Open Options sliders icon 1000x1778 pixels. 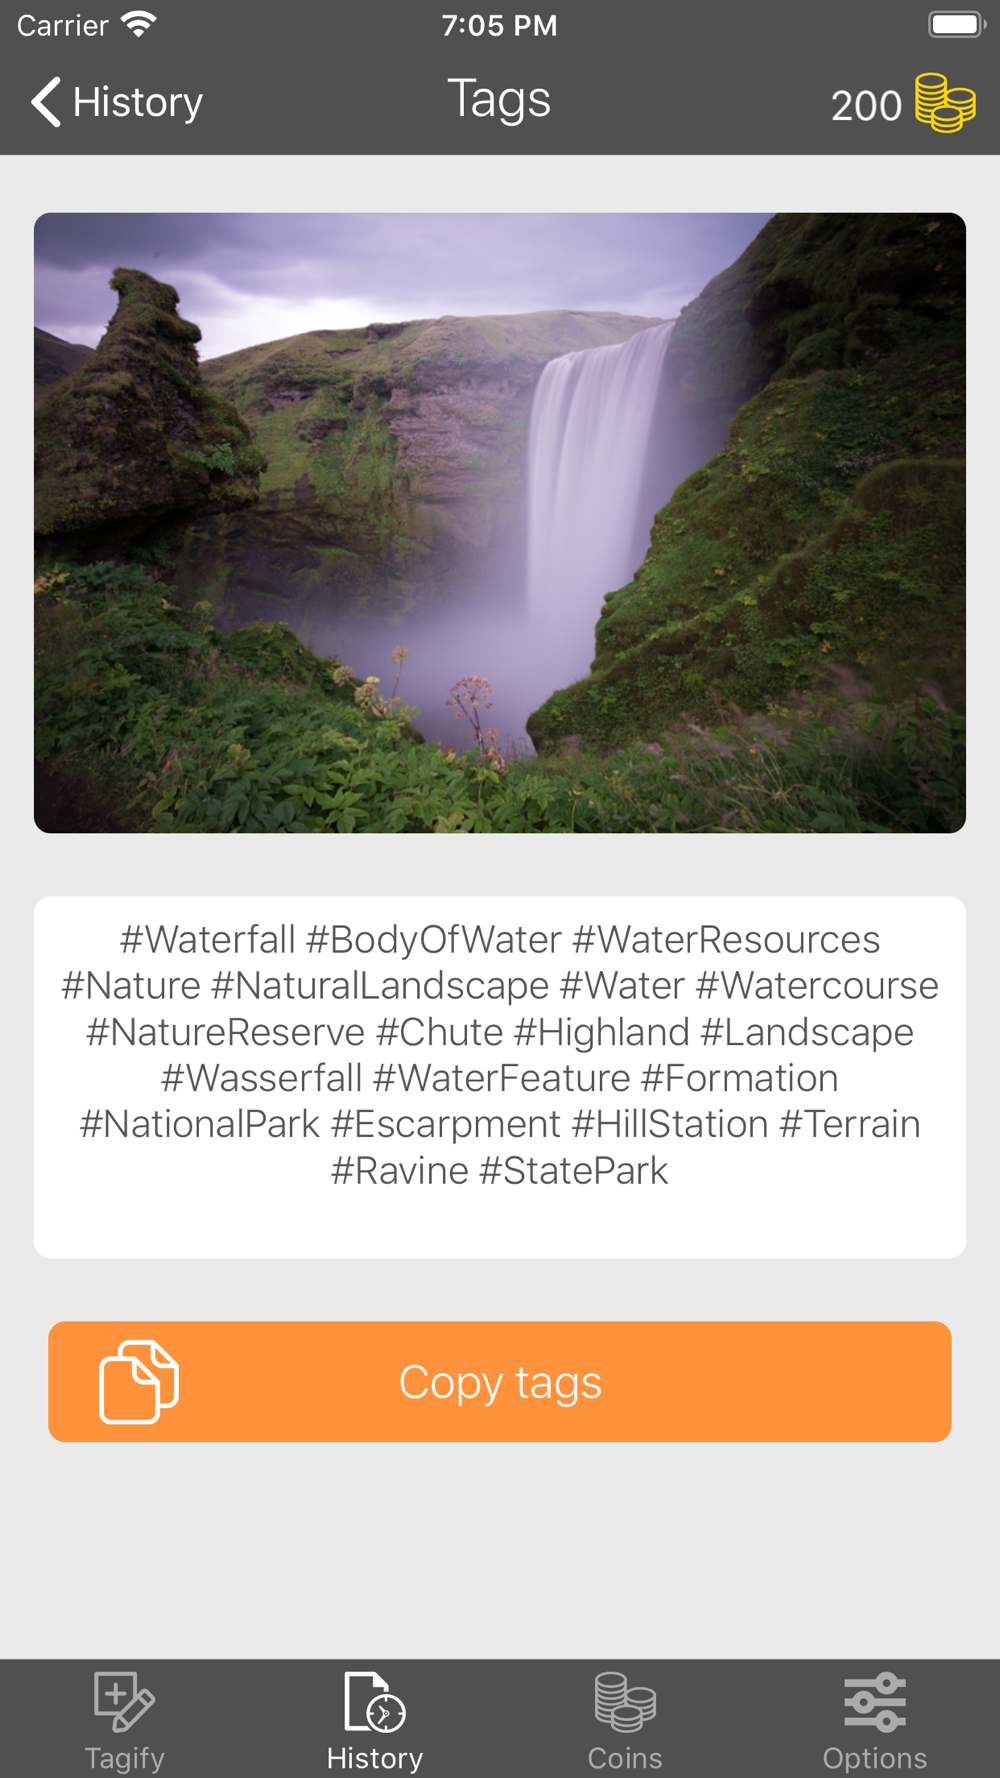(x=875, y=1701)
